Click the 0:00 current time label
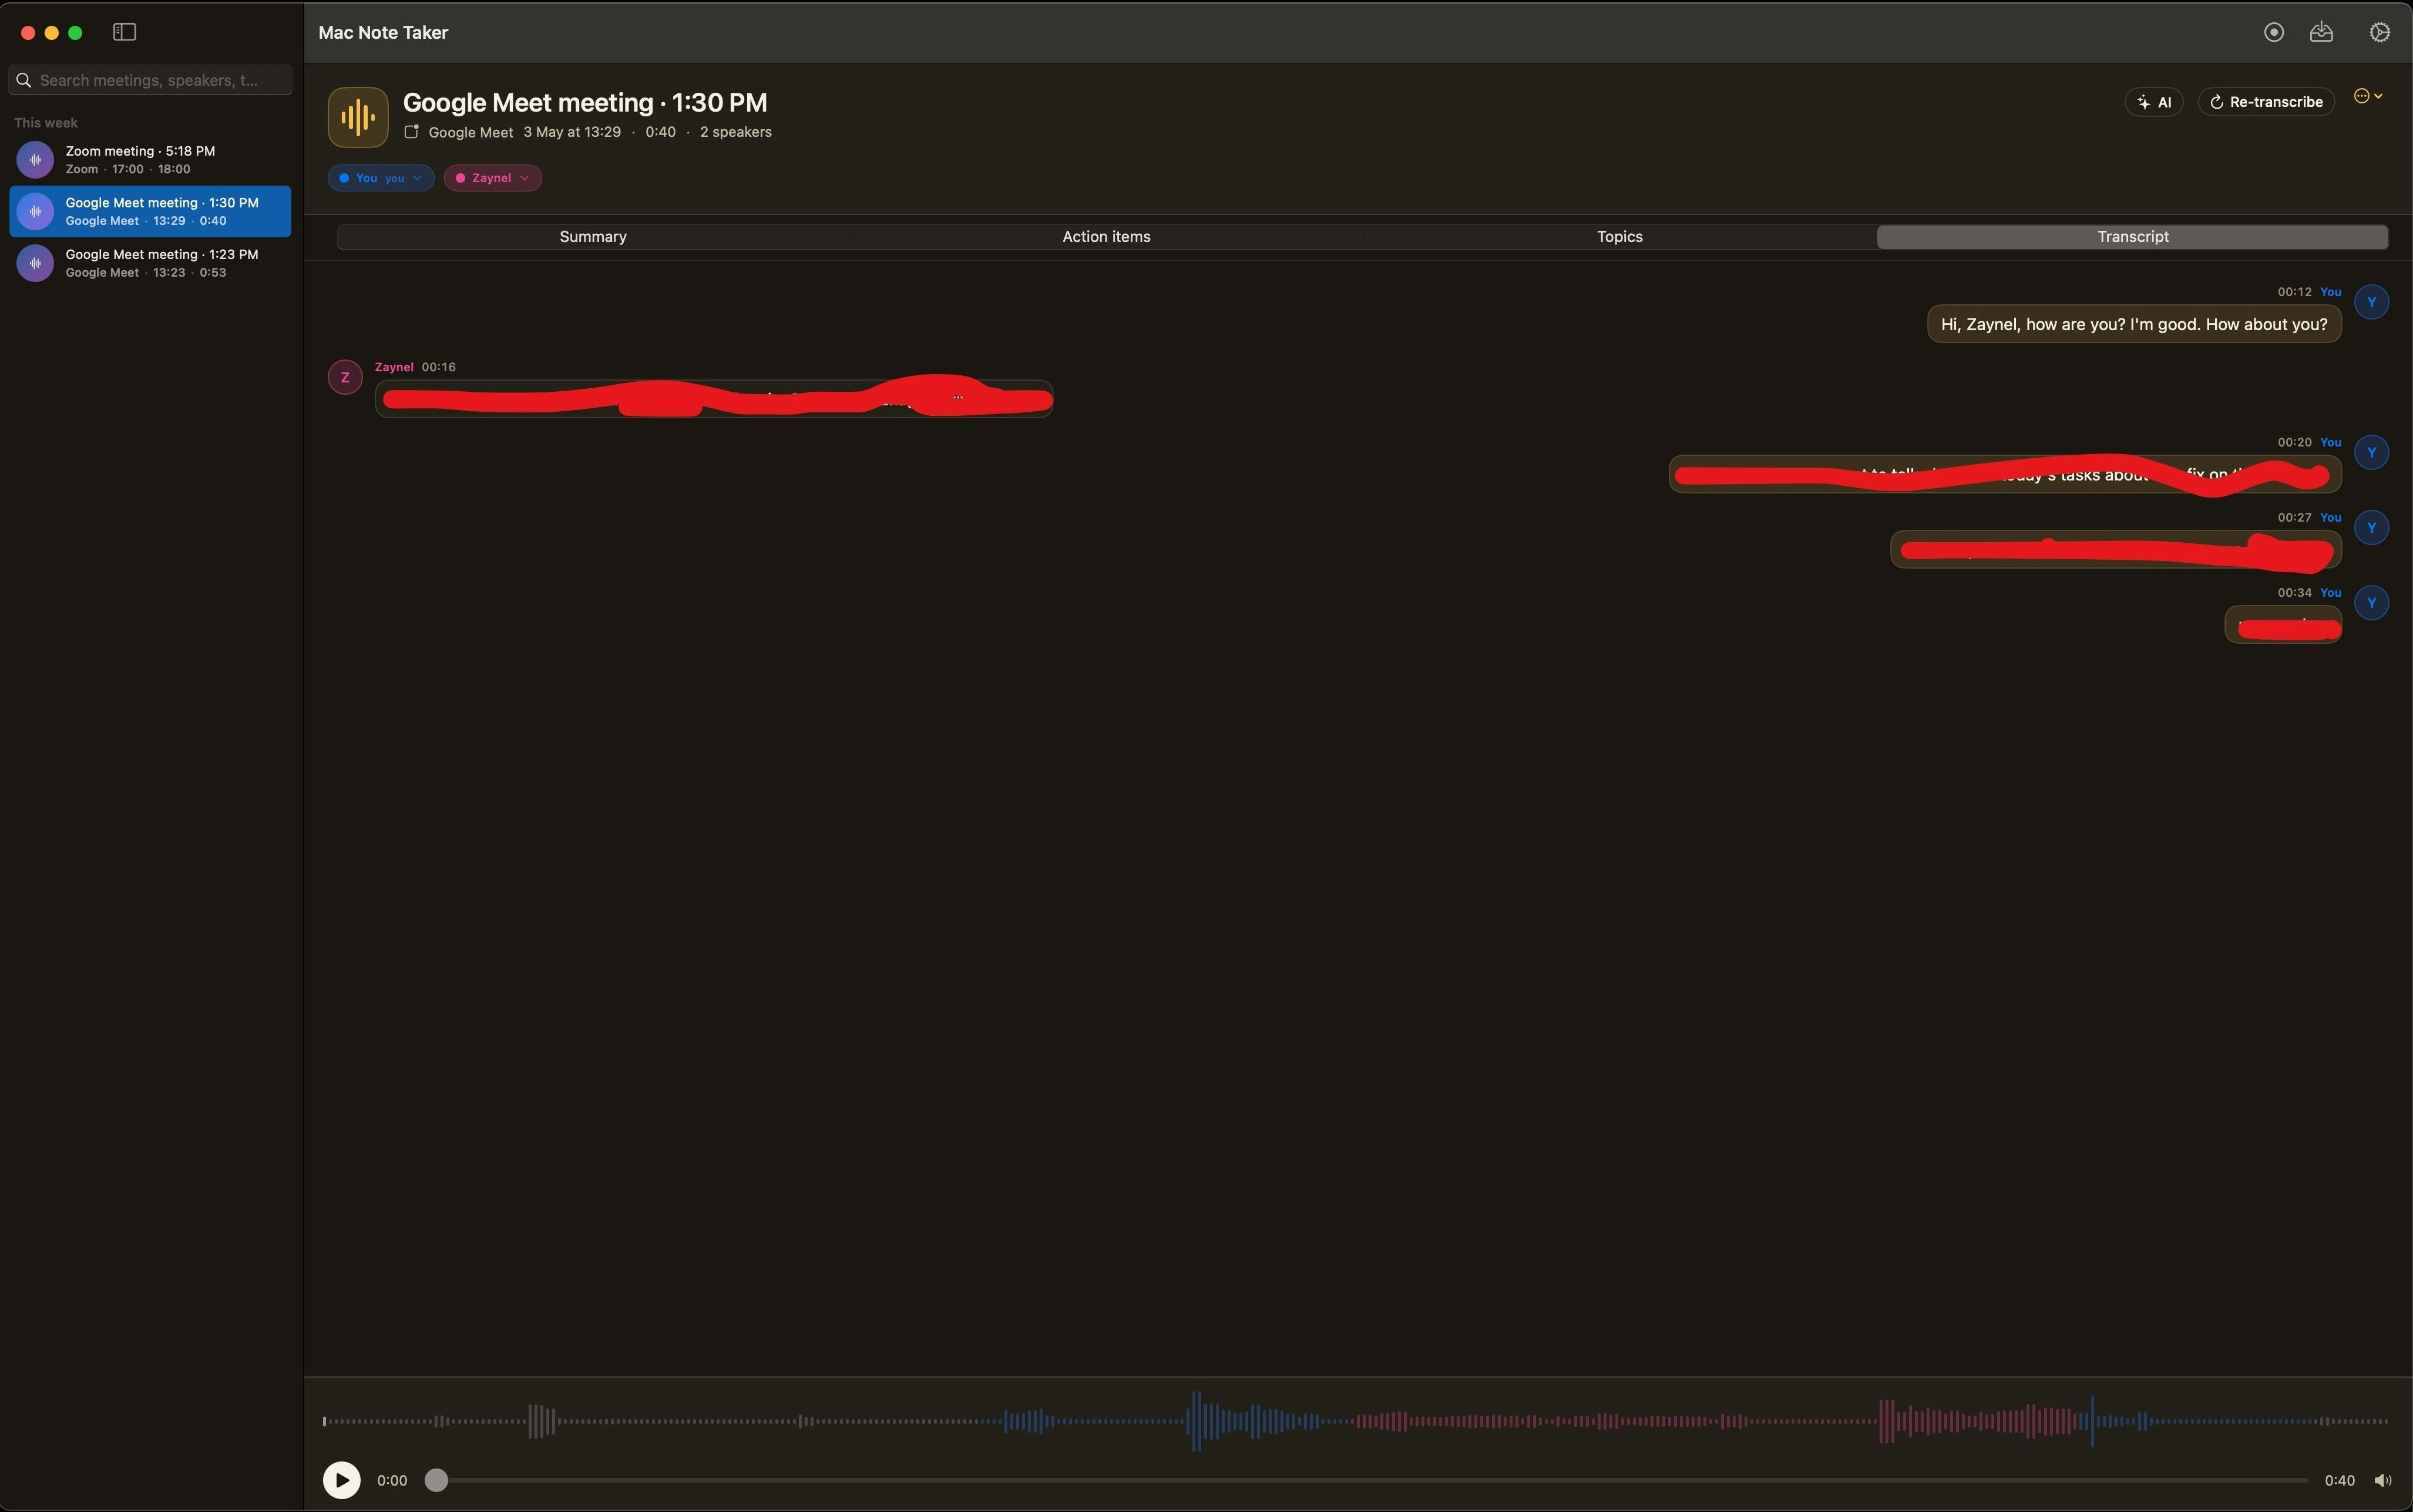2413x1512 pixels. coord(392,1480)
